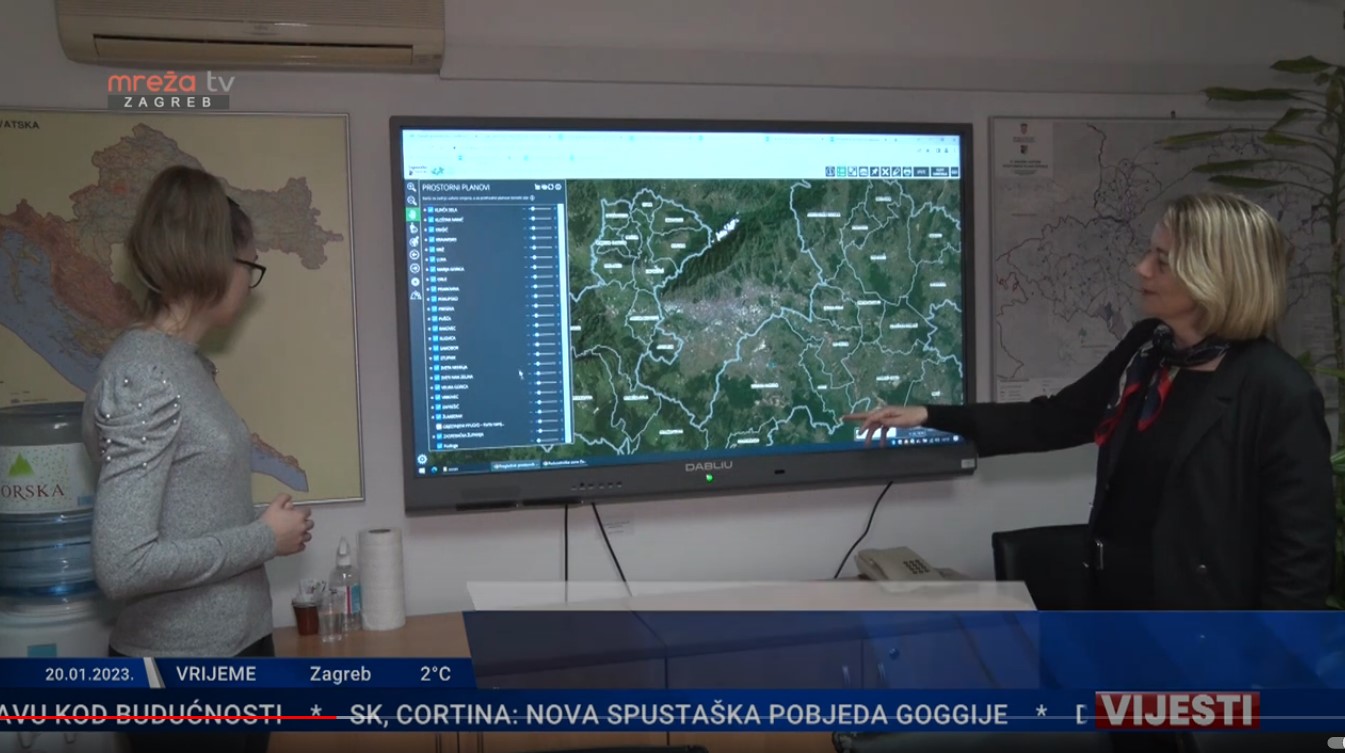Screen dimensions: 1345x753
Task: Enable the unchecked layer under ŽUMBERAK
Action: (439, 425)
